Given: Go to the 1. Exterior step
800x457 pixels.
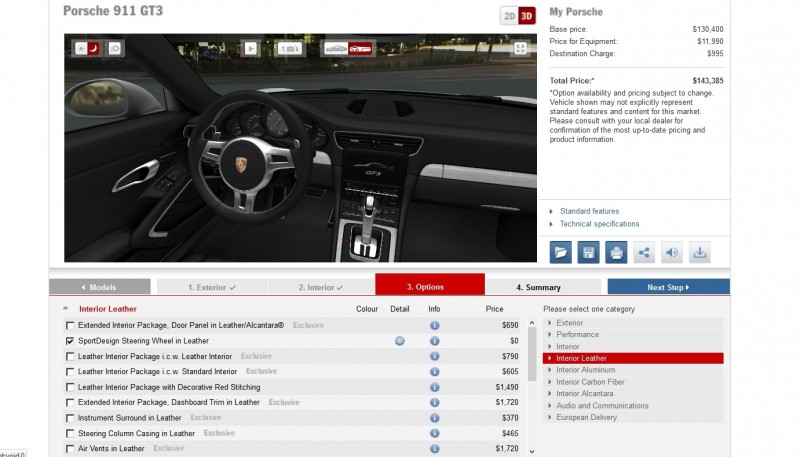Looking at the screenshot, I should tap(212, 287).
